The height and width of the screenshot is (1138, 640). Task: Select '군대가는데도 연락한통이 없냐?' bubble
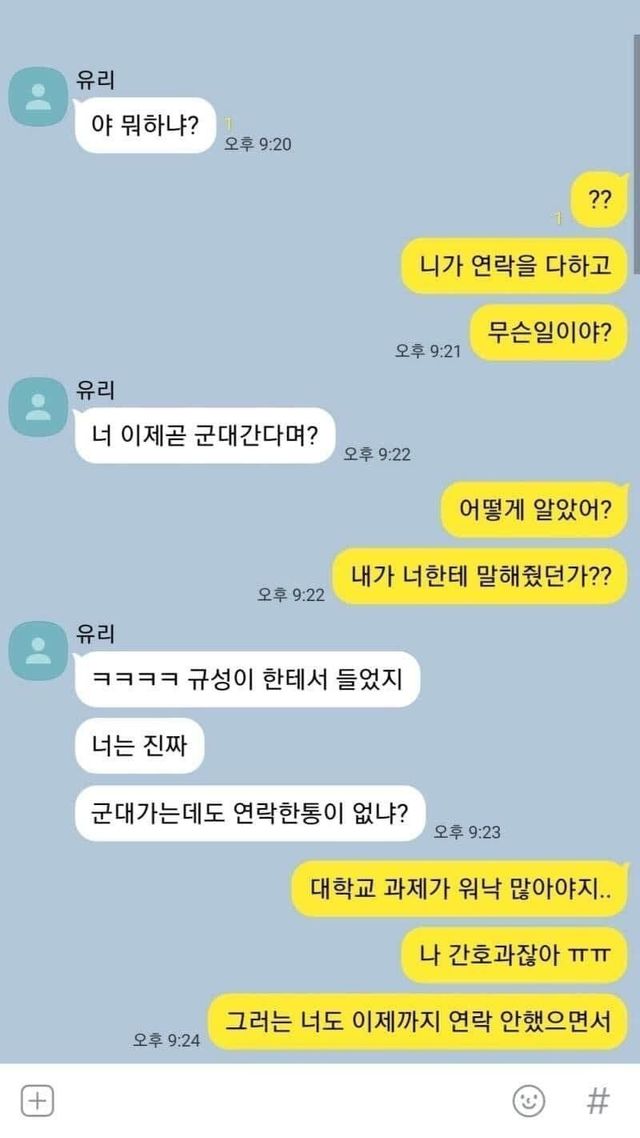[x=250, y=813]
